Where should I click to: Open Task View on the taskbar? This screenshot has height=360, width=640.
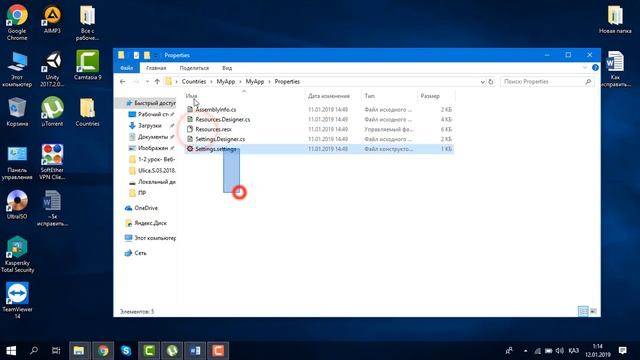56,351
